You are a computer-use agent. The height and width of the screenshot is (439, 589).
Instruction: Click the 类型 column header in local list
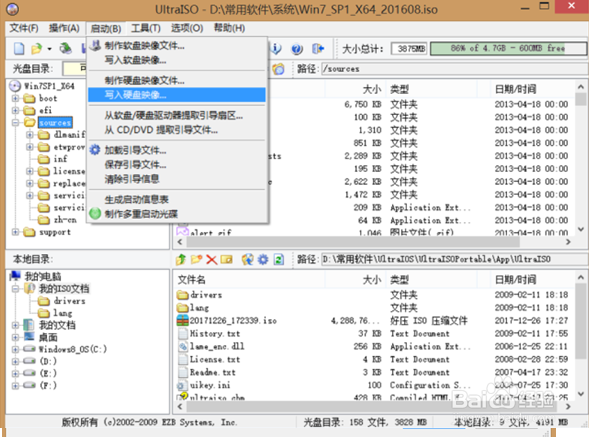tap(399, 280)
